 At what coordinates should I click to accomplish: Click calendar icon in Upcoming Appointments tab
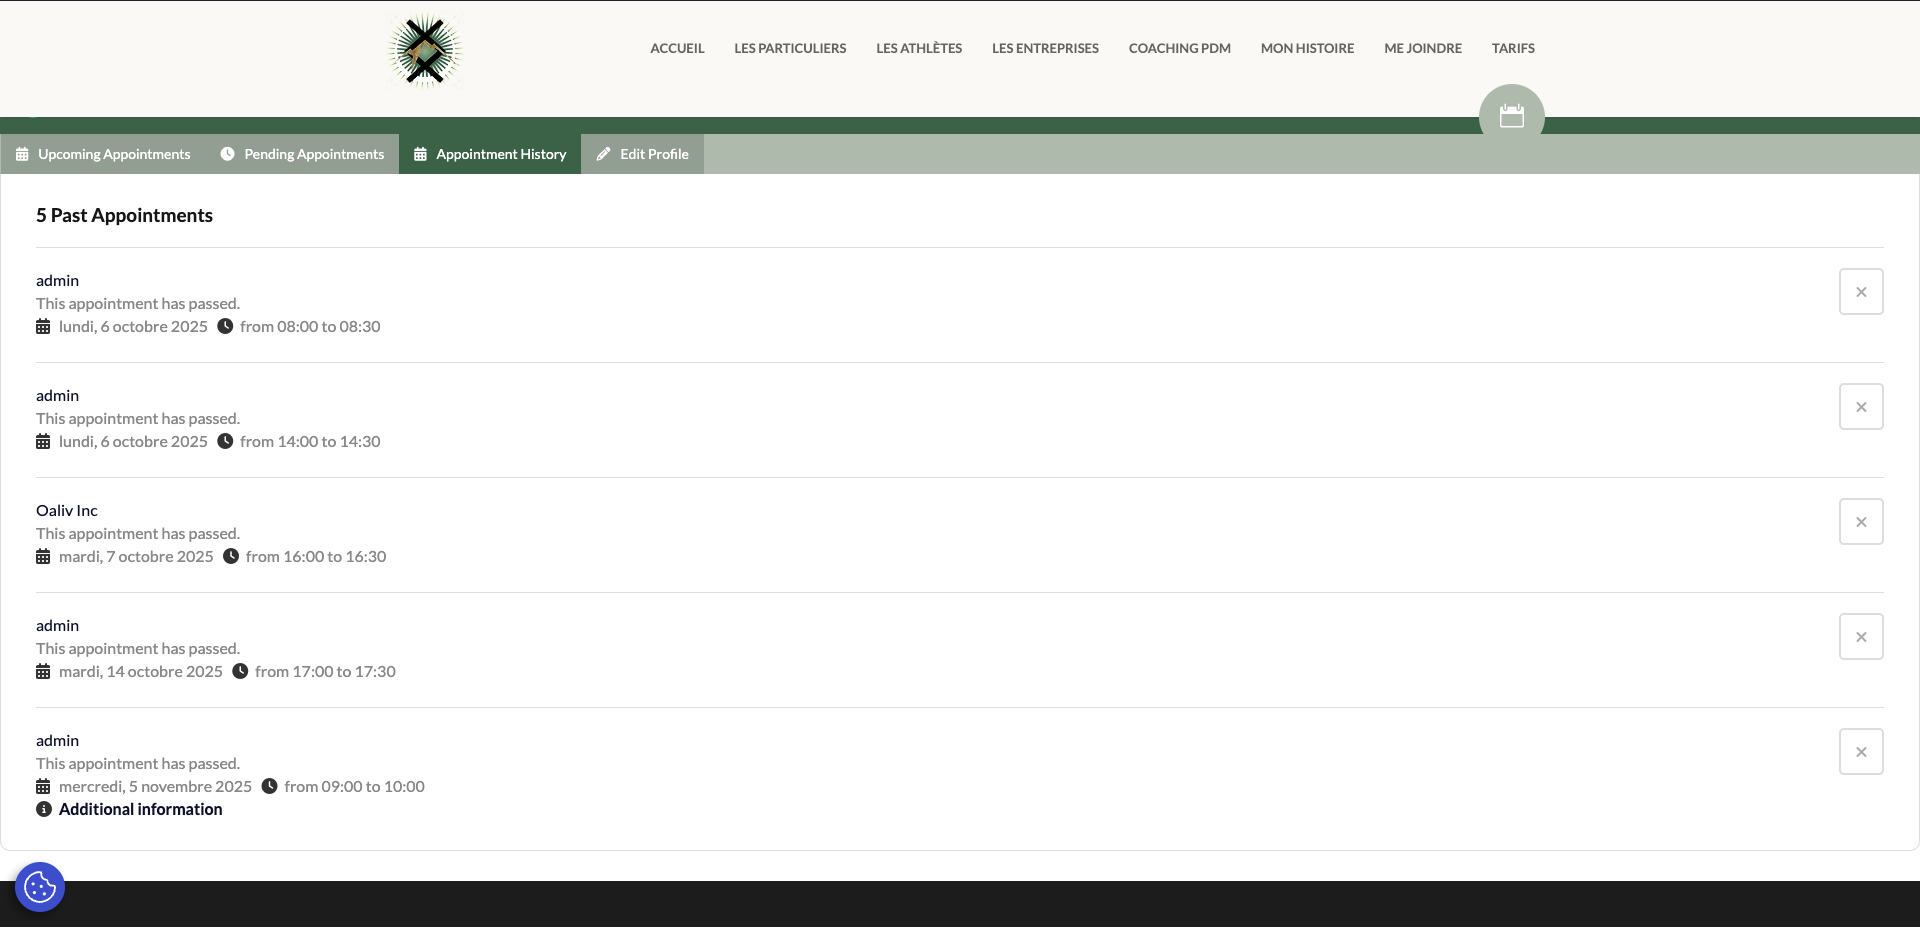(22, 154)
